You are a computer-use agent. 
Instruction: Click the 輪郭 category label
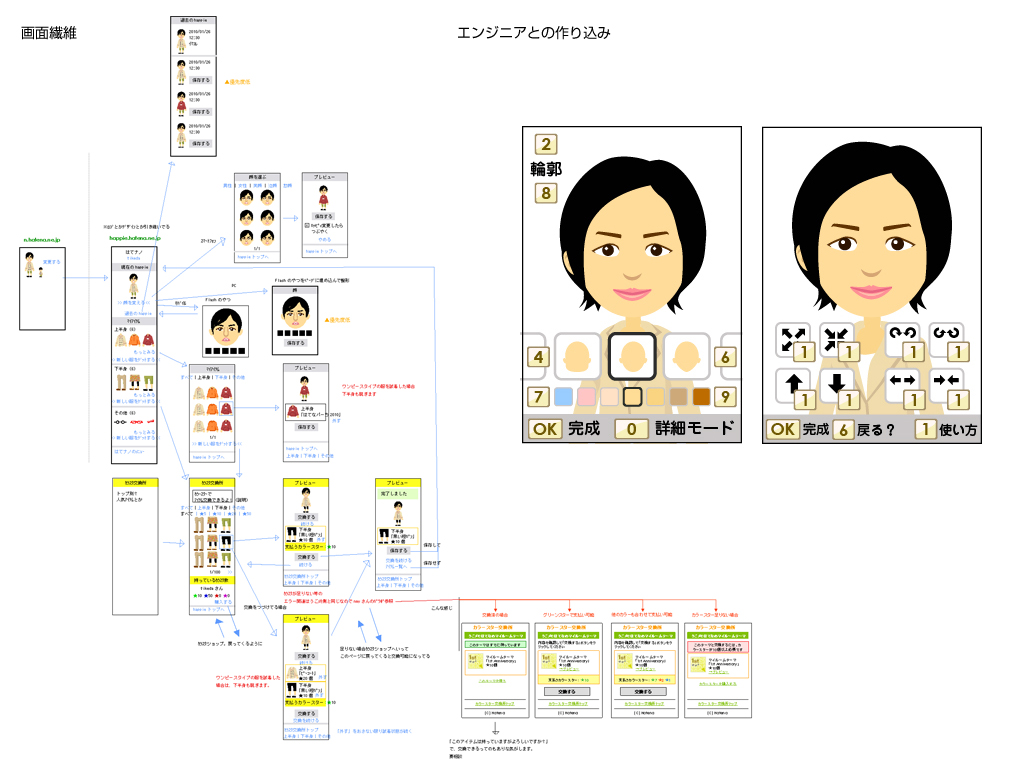pos(546,169)
